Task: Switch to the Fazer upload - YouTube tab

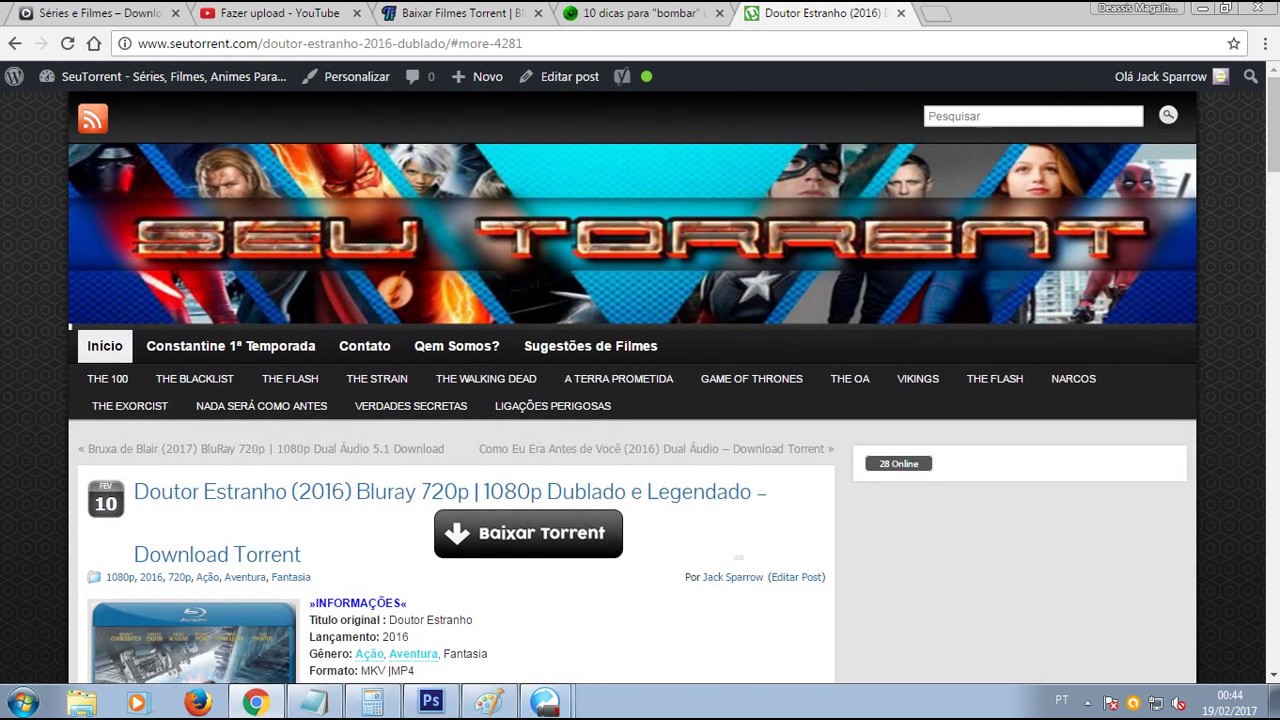Action: click(278, 14)
